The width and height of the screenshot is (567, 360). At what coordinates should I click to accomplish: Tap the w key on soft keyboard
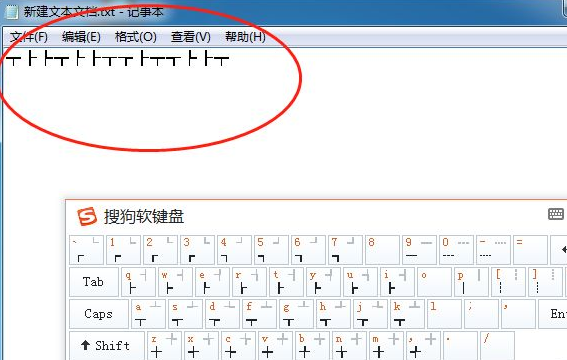tap(175, 282)
